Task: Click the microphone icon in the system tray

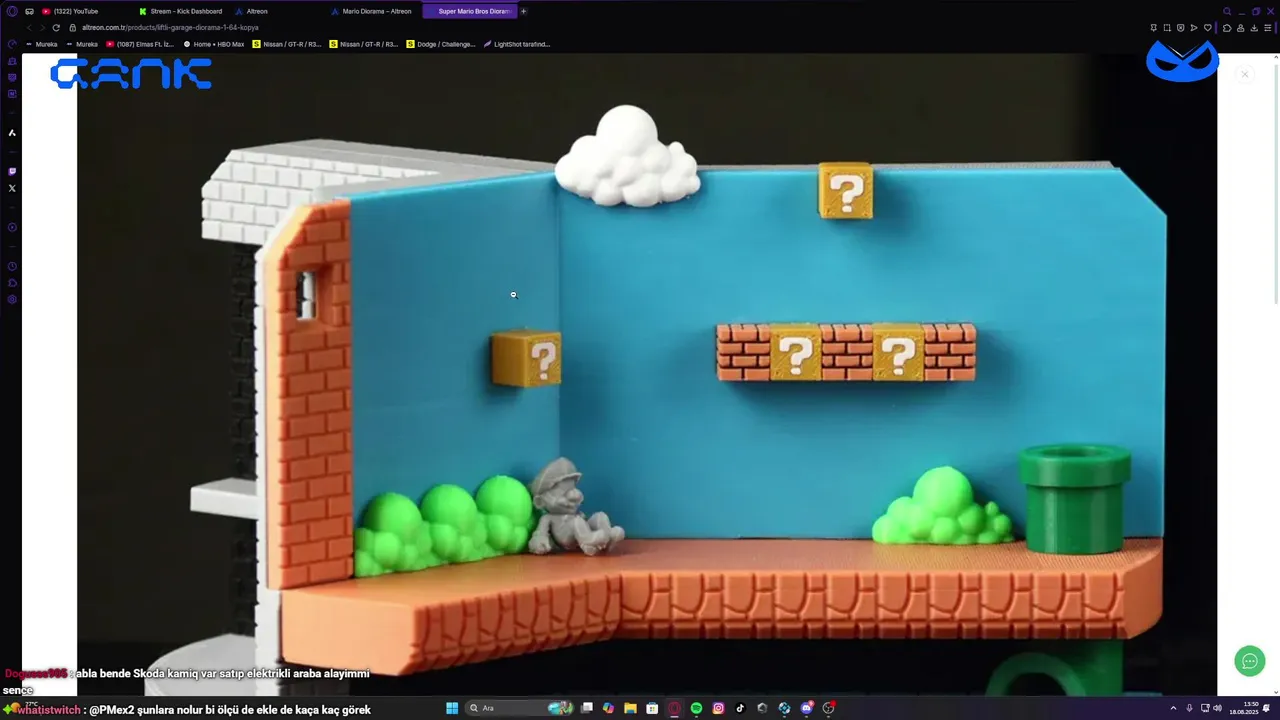Action: pos(1189,708)
